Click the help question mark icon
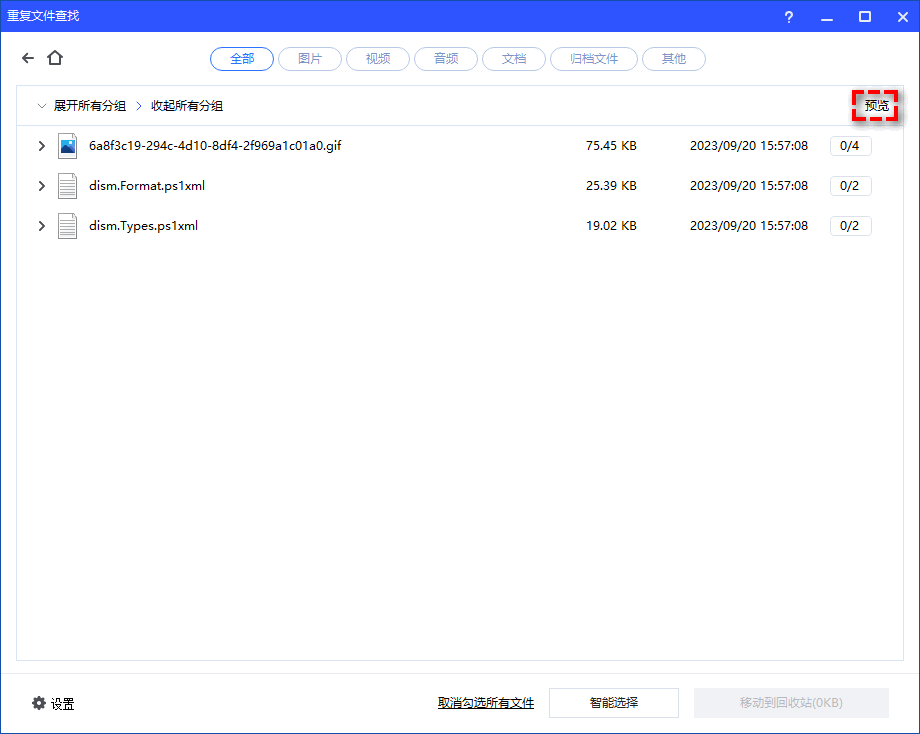The image size is (920, 734). [x=789, y=17]
